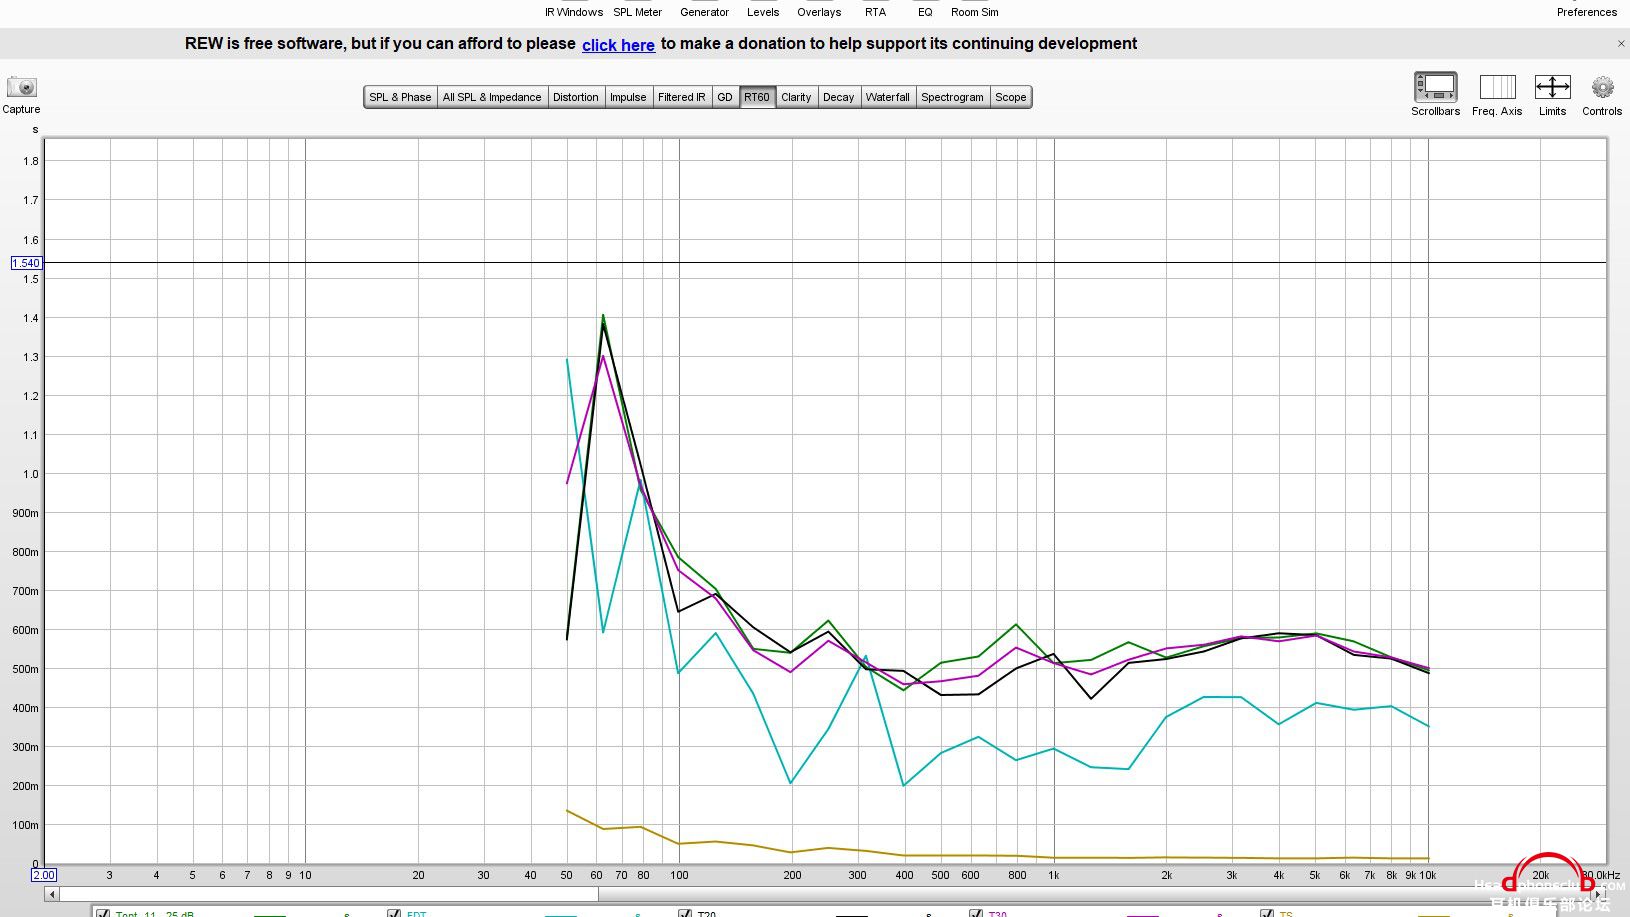Switch to the Distortion tab
Image resolution: width=1630 pixels, height=917 pixels.
click(x=576, y=97)
